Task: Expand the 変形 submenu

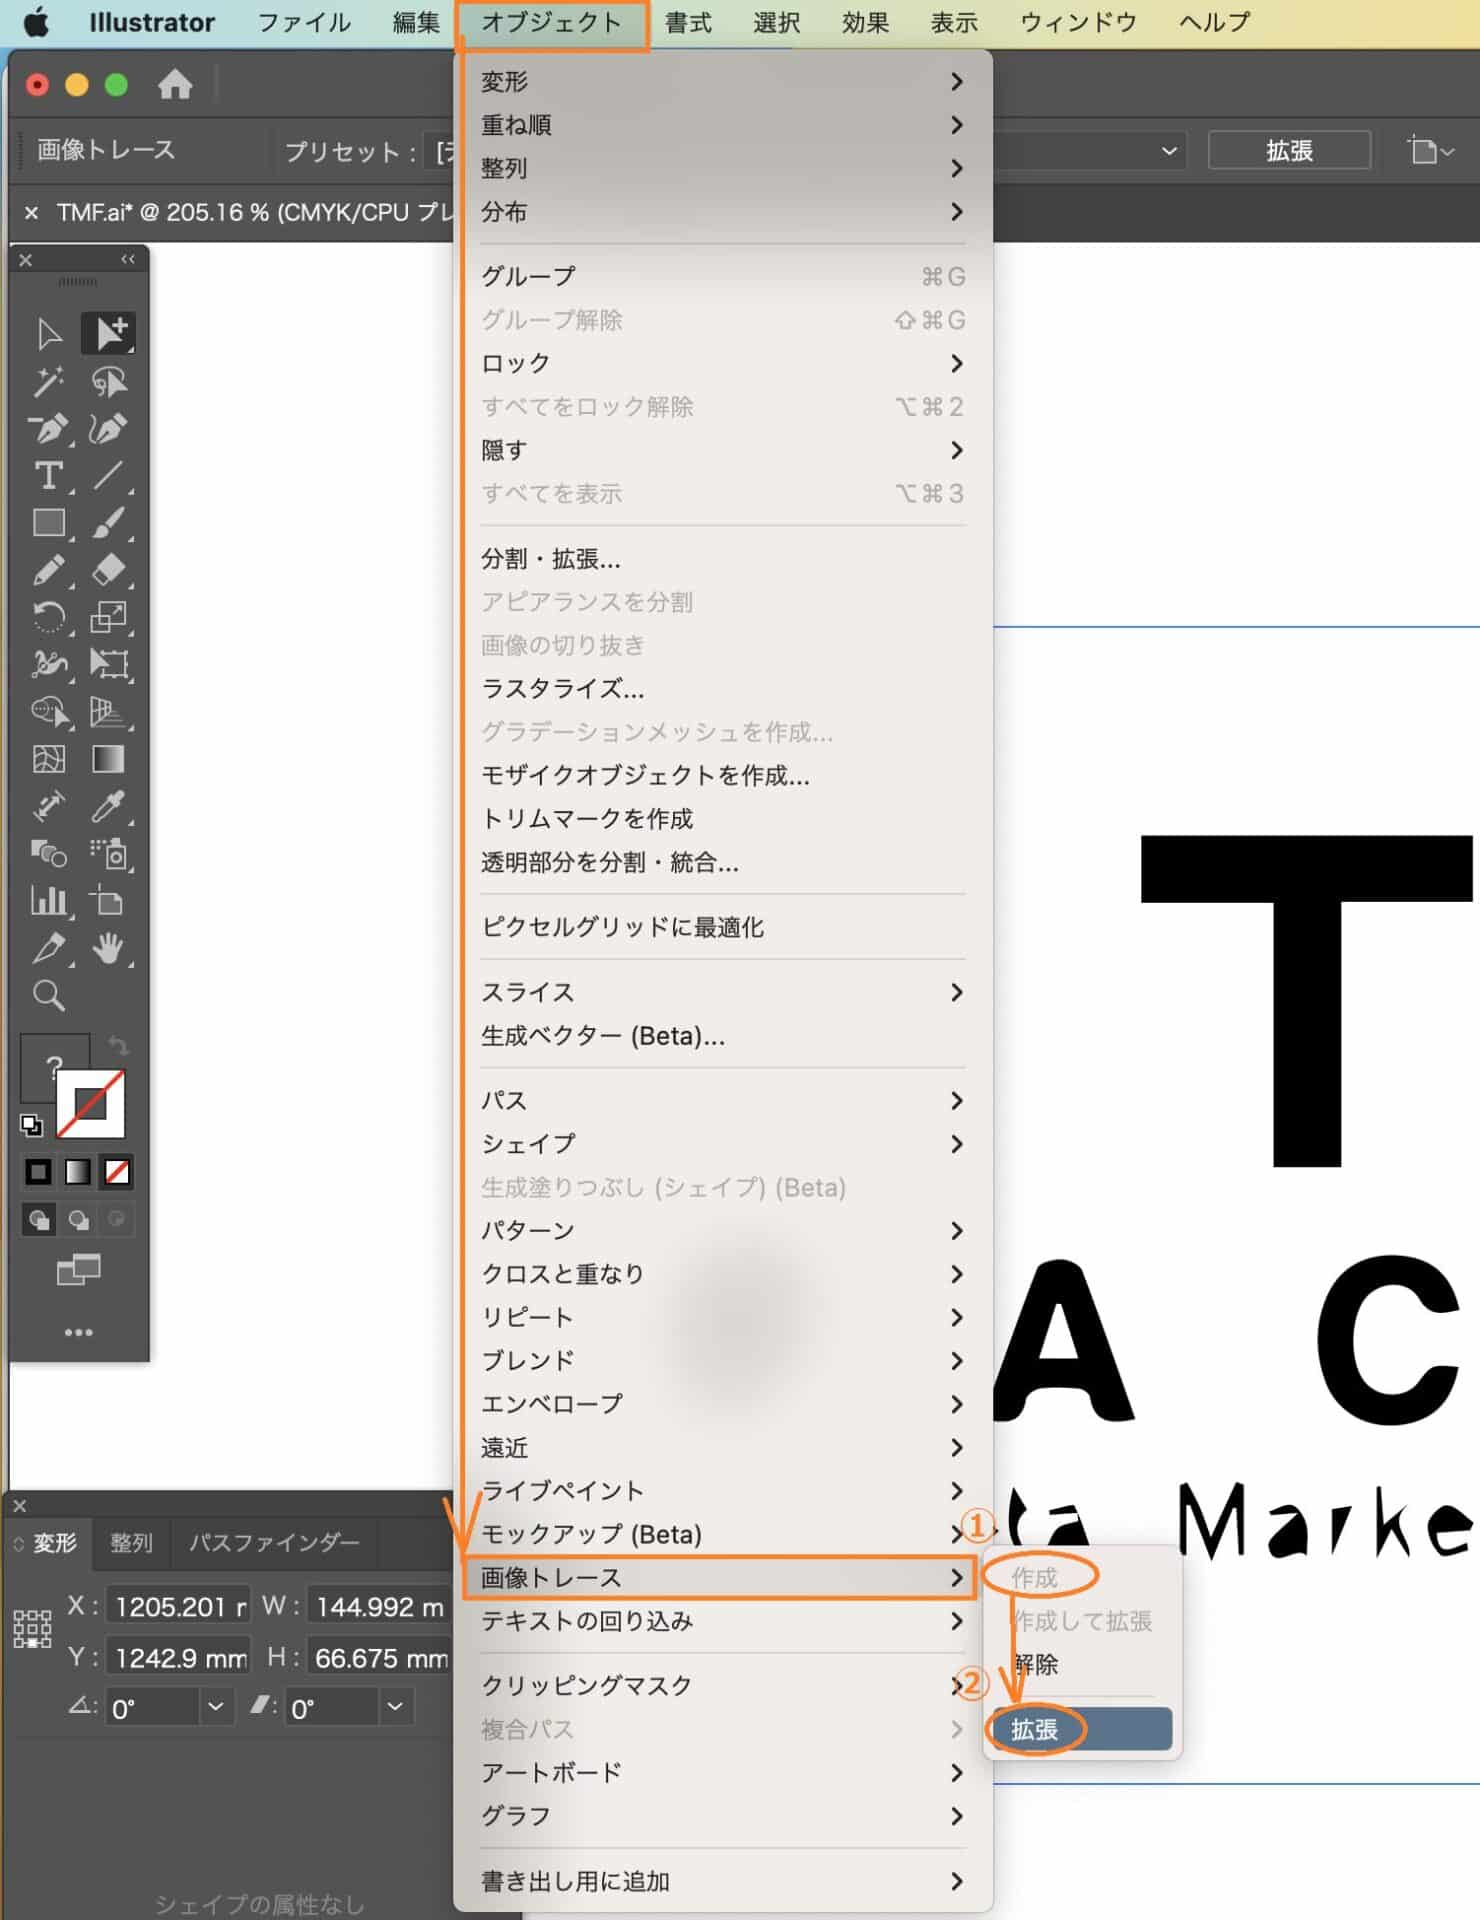Action: coord(723,81)
